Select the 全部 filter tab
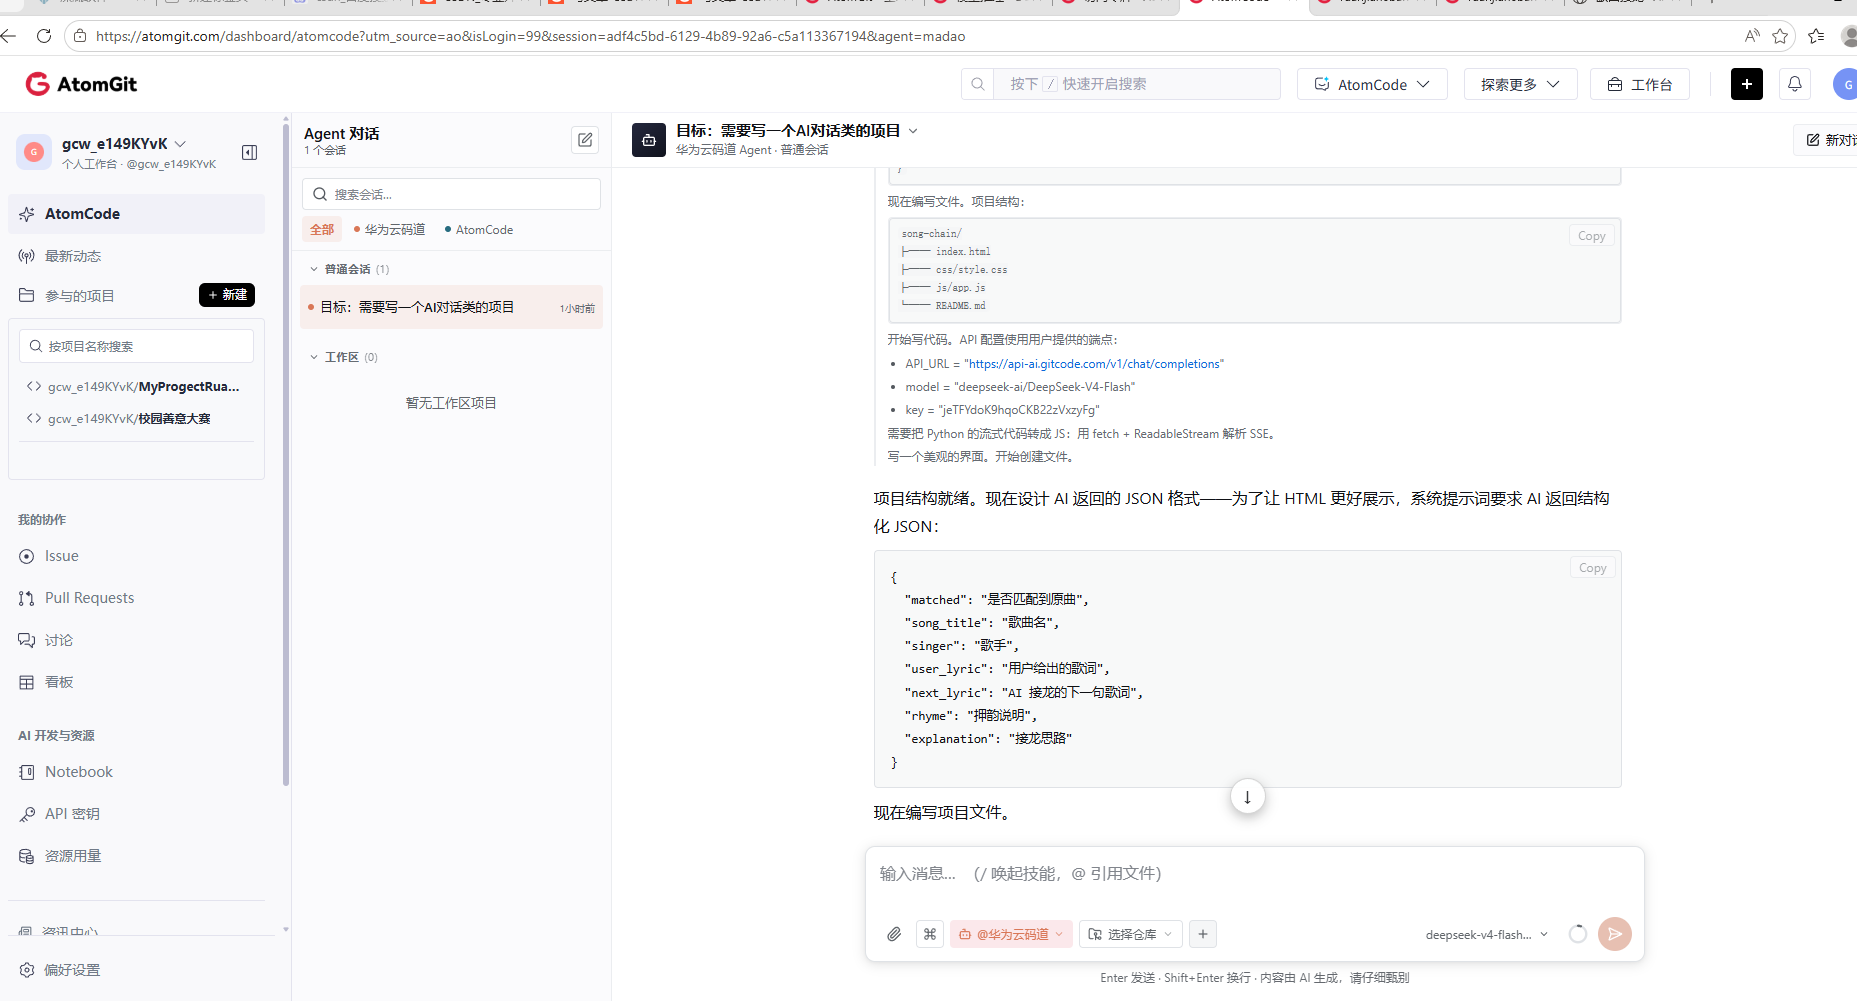1857x1001 pixels. tap(322, 230)
